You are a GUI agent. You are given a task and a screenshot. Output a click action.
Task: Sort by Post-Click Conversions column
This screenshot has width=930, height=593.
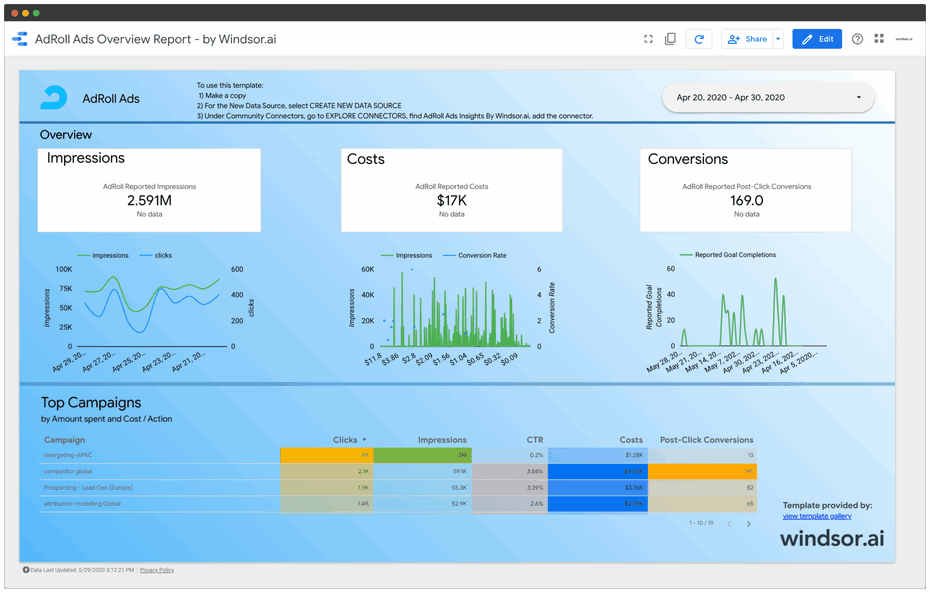[x=706, y=440]
